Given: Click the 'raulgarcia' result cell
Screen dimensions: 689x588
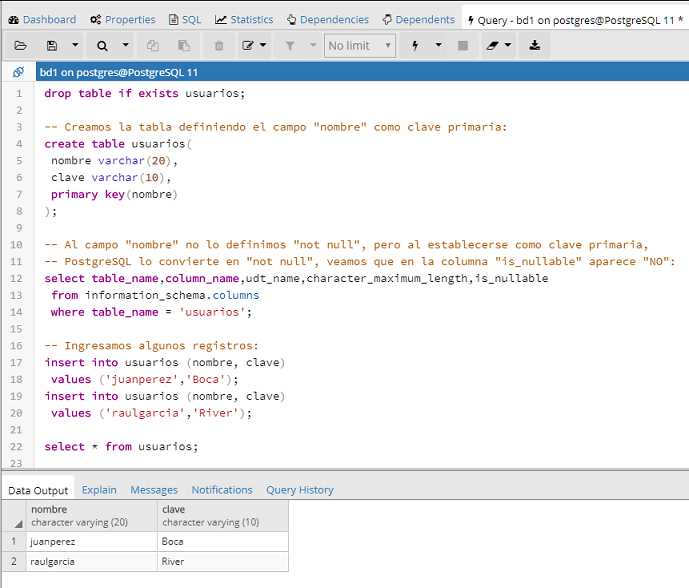Looking at the screenshot, I should [x=91, y=562].
